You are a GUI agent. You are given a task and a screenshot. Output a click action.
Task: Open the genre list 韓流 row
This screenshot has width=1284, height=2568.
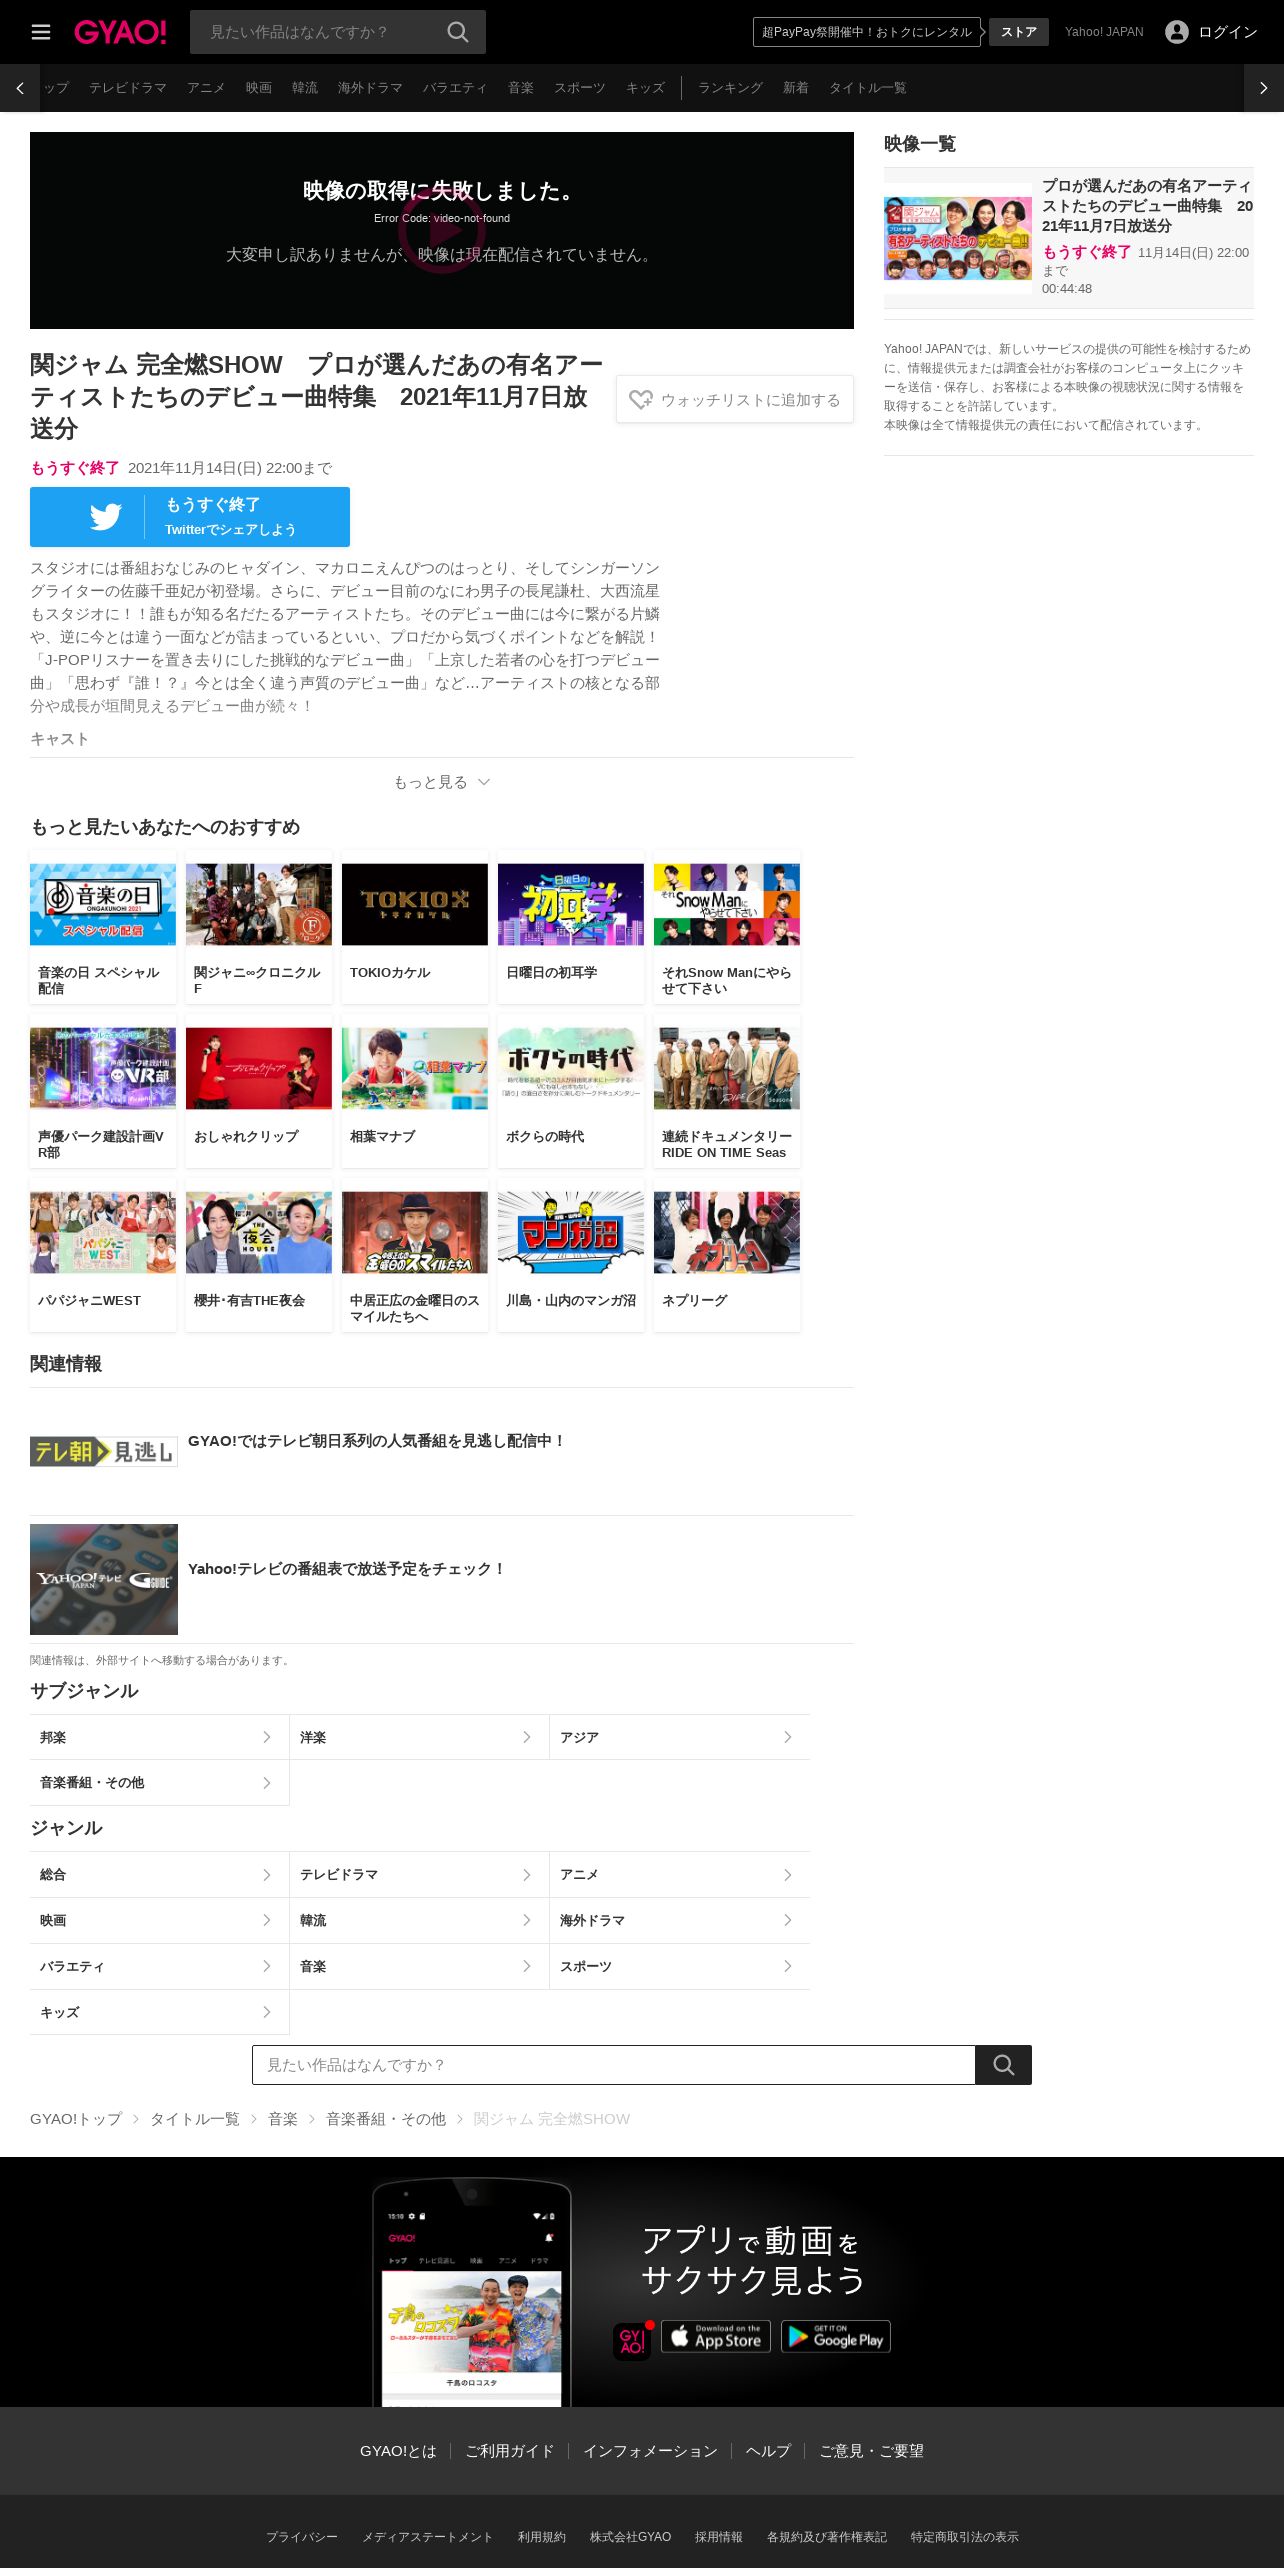(x=419, y=1921)
